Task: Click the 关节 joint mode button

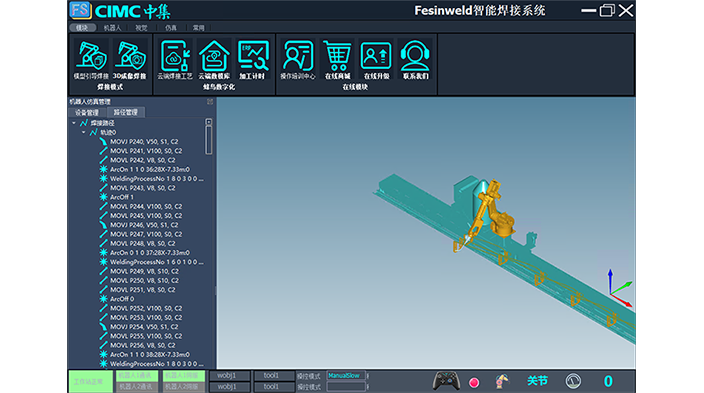Action: (x=537, y=381)
